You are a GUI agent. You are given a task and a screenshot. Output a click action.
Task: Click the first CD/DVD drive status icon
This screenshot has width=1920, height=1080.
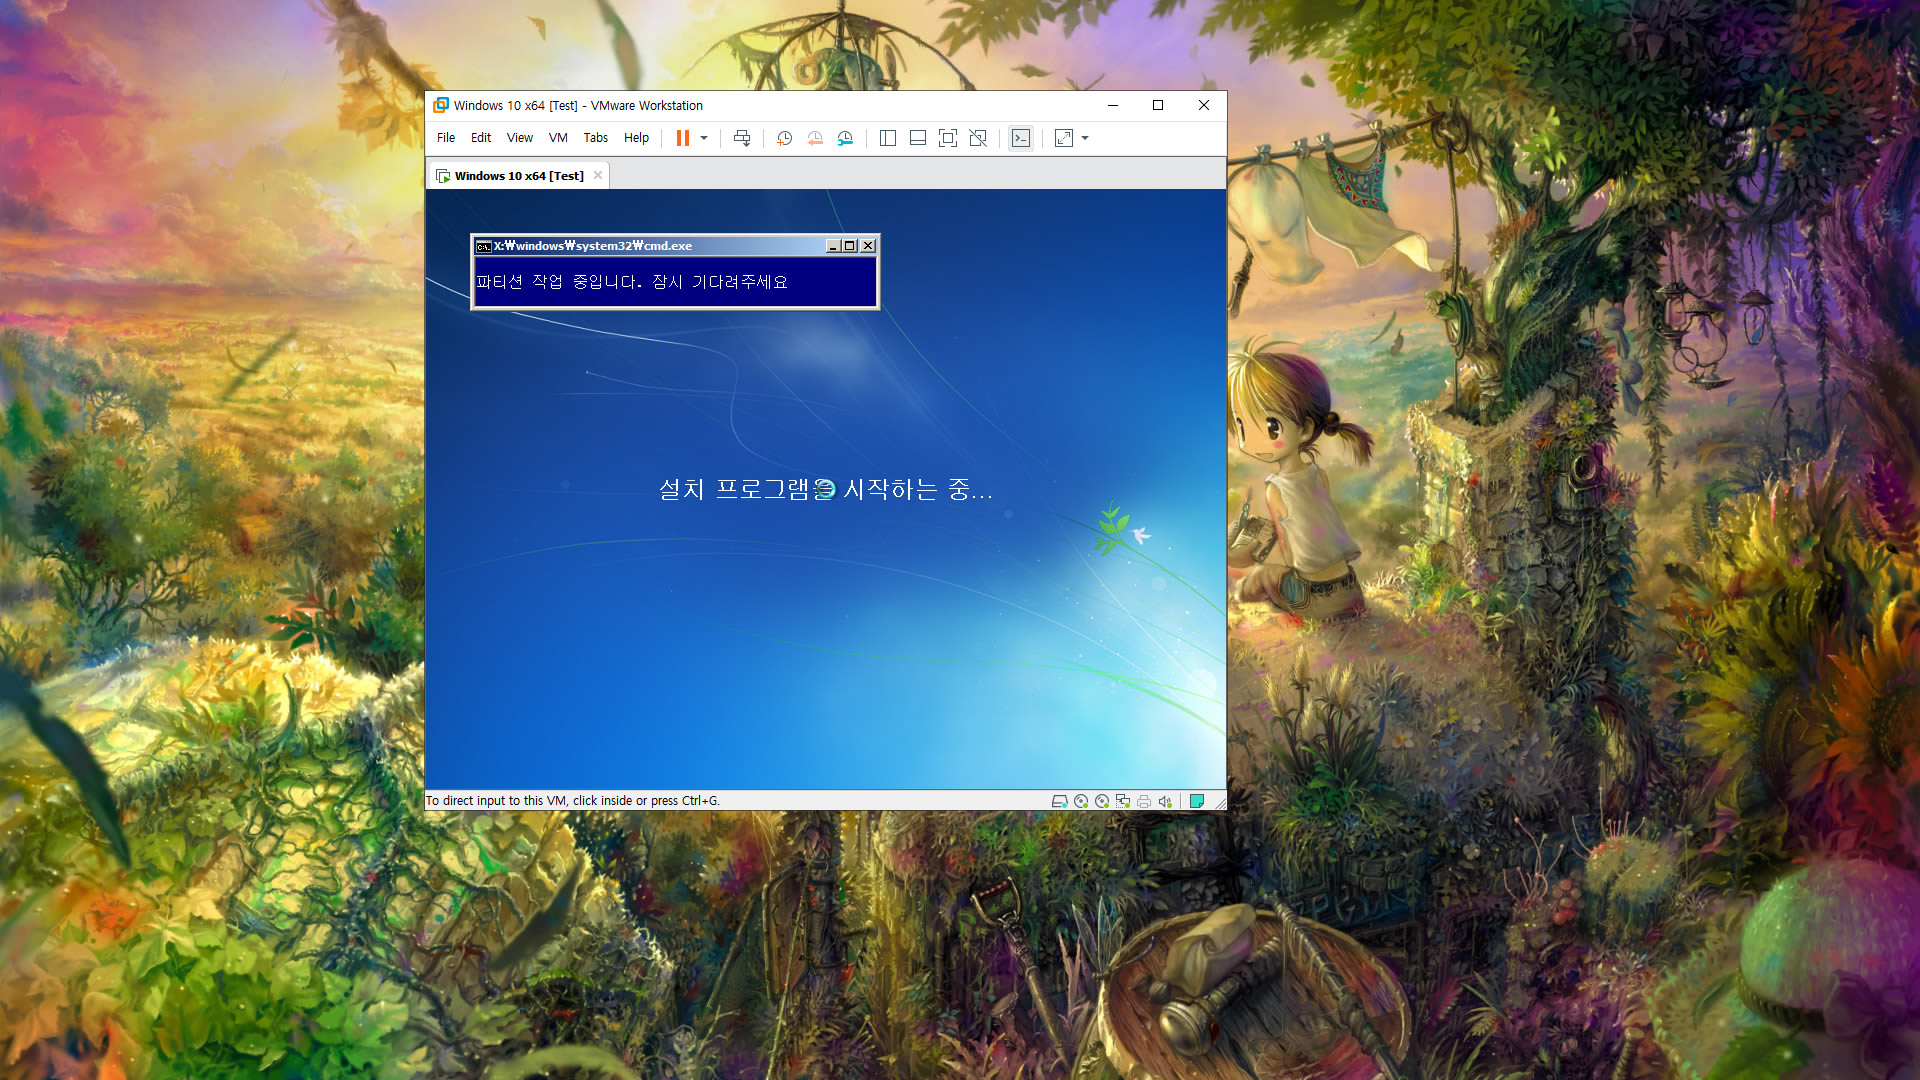click(x=1081, y=801)
